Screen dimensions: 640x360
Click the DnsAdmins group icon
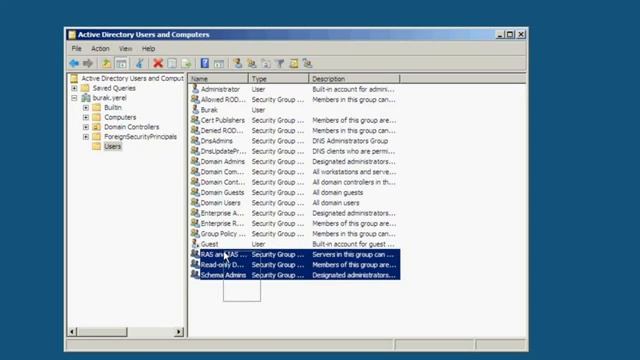tap(196, 140)
